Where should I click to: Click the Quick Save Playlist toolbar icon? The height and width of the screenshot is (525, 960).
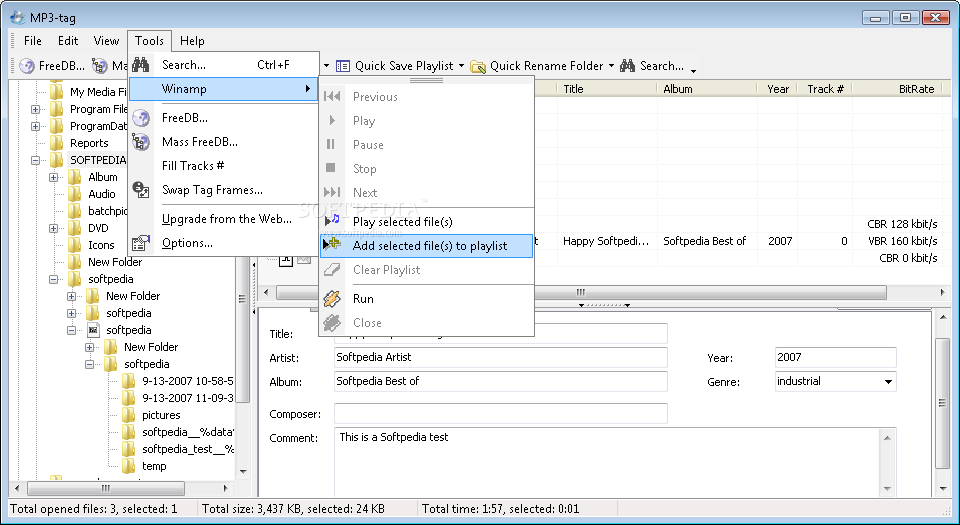point(343,66)
